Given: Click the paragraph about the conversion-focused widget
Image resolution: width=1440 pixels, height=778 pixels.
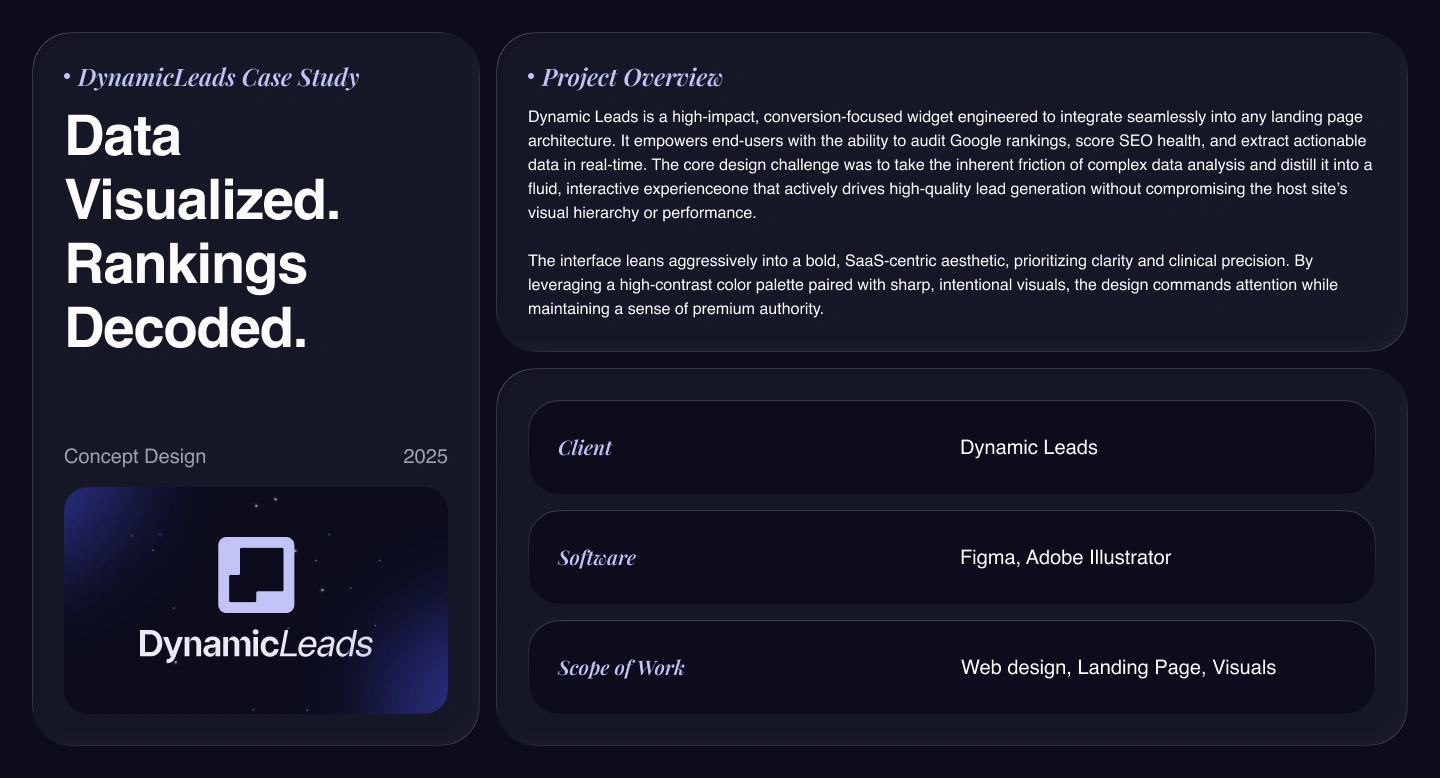Looking at the screenshot, I should click(x=950, y=165).
